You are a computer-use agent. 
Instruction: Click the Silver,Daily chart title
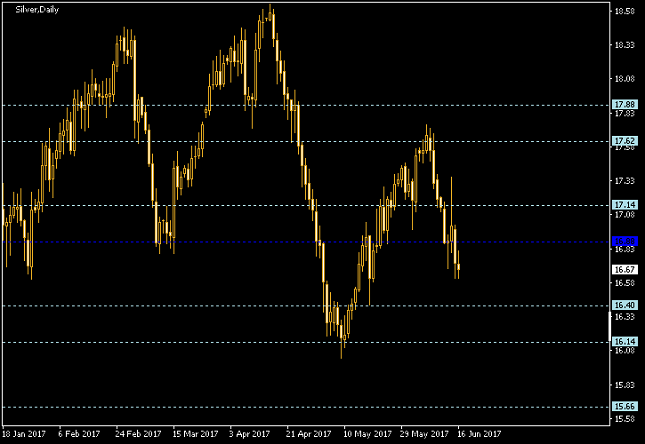(x=37, y=10)
